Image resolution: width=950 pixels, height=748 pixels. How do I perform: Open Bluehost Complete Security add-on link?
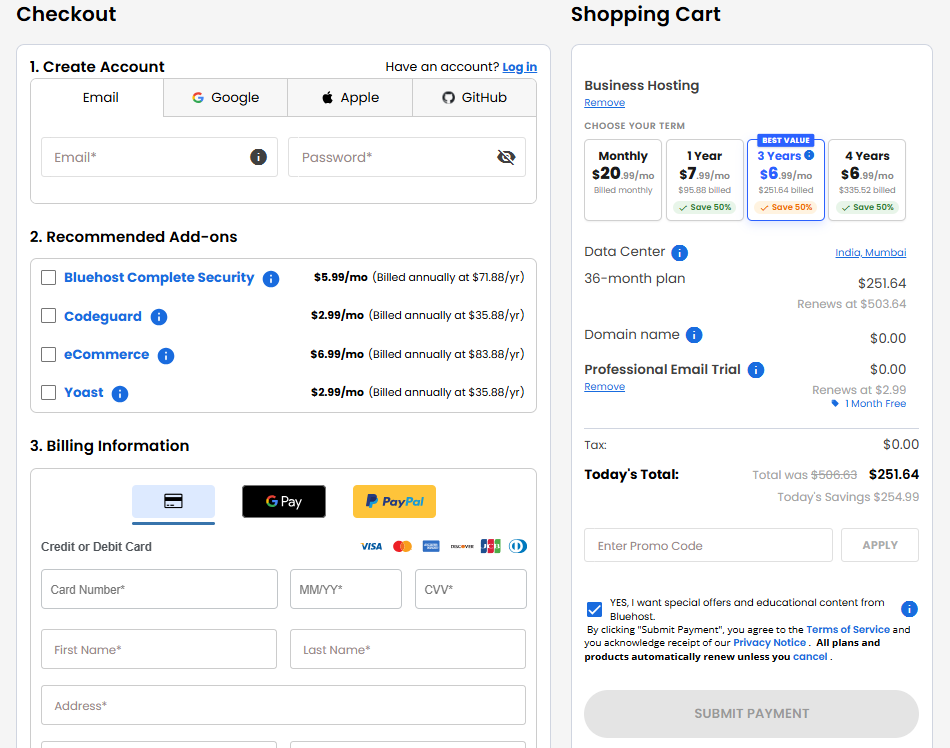click(x=159, y=277)
